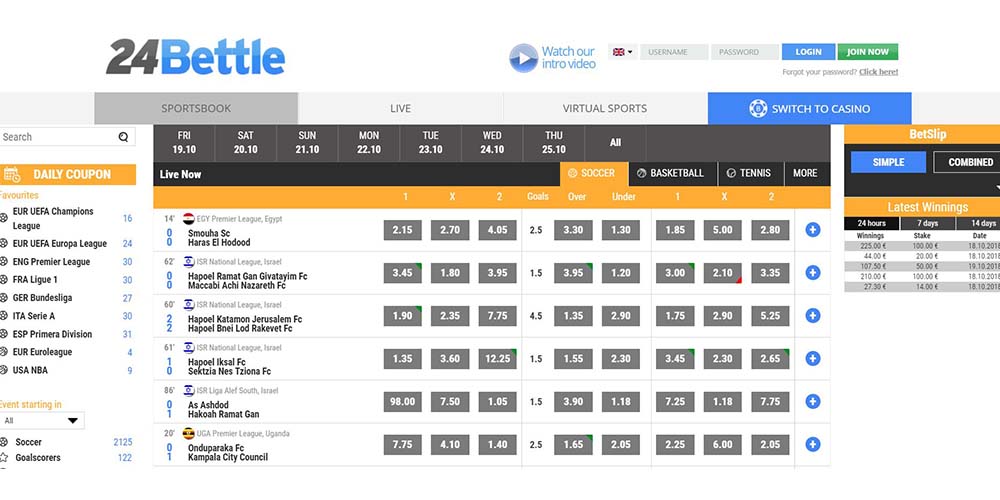1000x500 pixels.
Task: Open the Virtual Sports tab
Action: click(604, 108)
